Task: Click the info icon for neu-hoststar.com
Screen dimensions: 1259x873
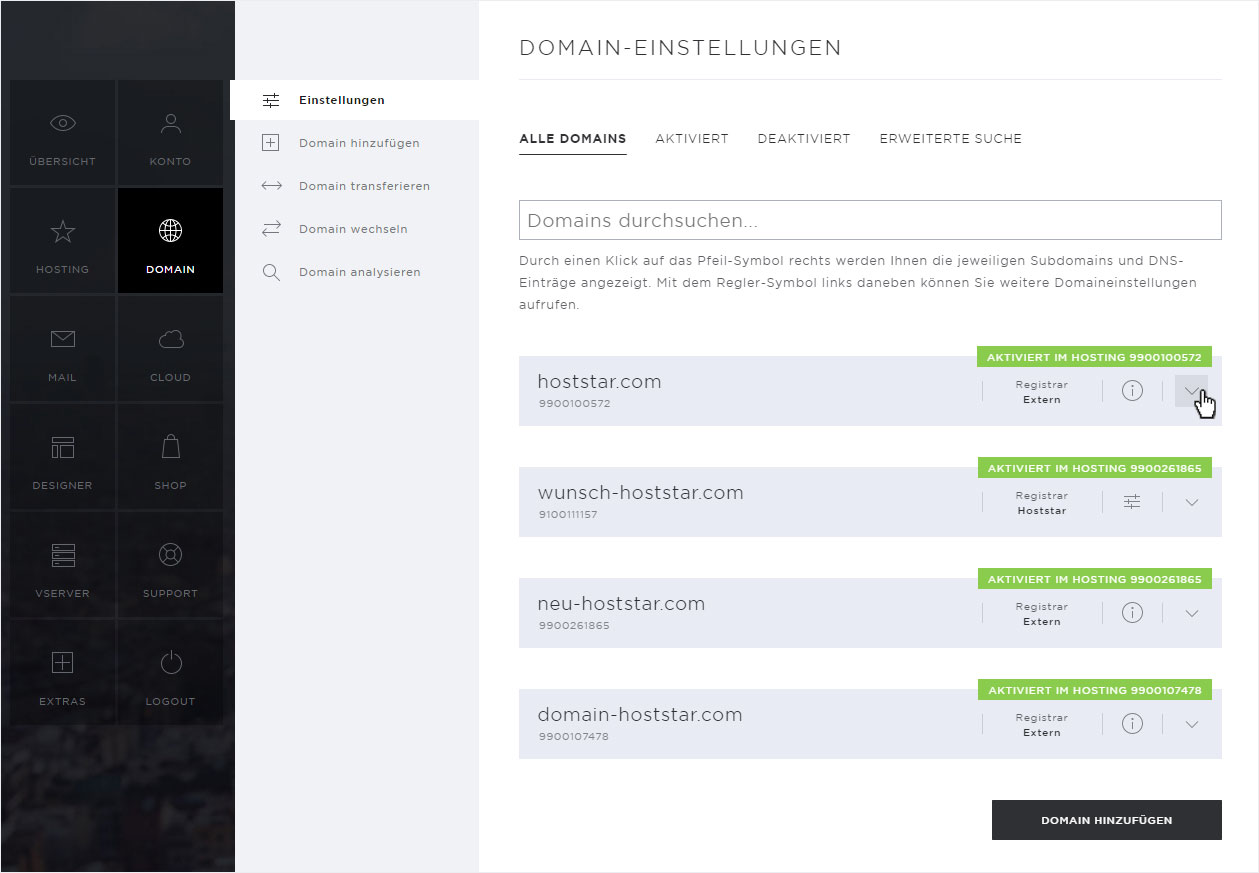Action: pos(1132,613)
